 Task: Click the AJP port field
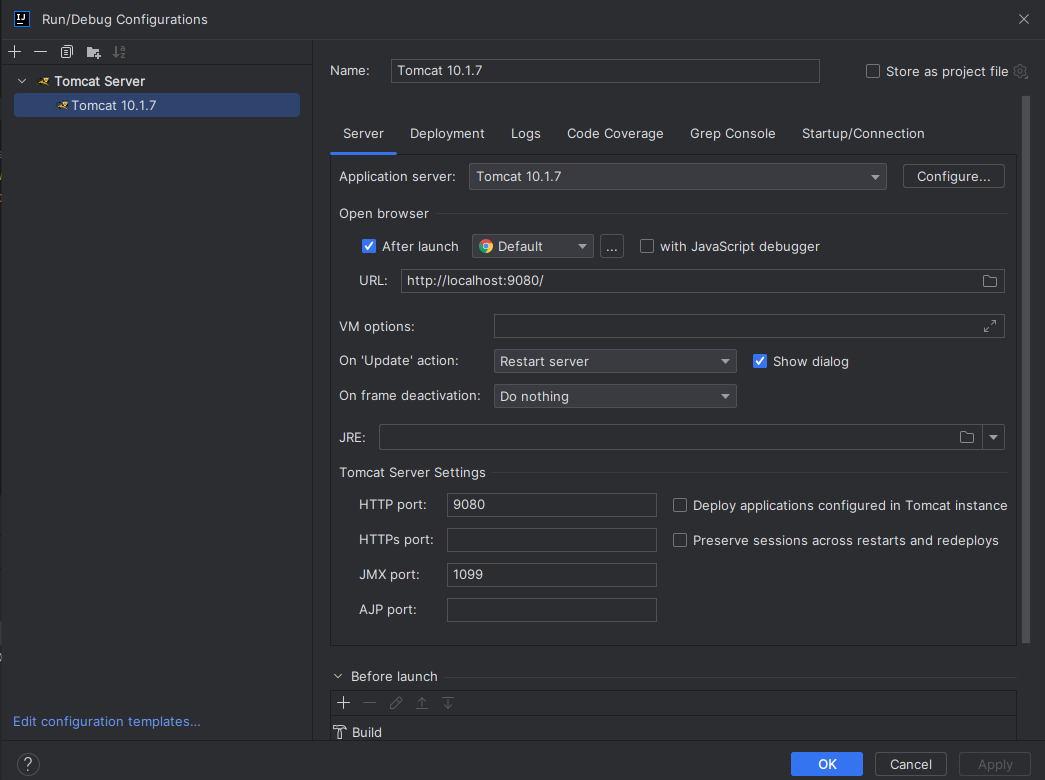pyautogui.click(x=551, y=610)
